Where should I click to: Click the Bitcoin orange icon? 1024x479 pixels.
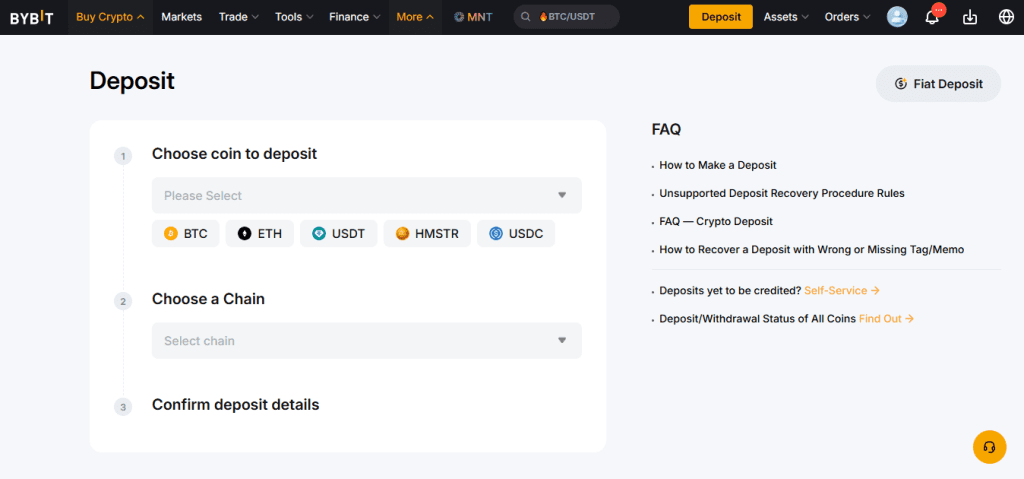[x=171, y=234]
